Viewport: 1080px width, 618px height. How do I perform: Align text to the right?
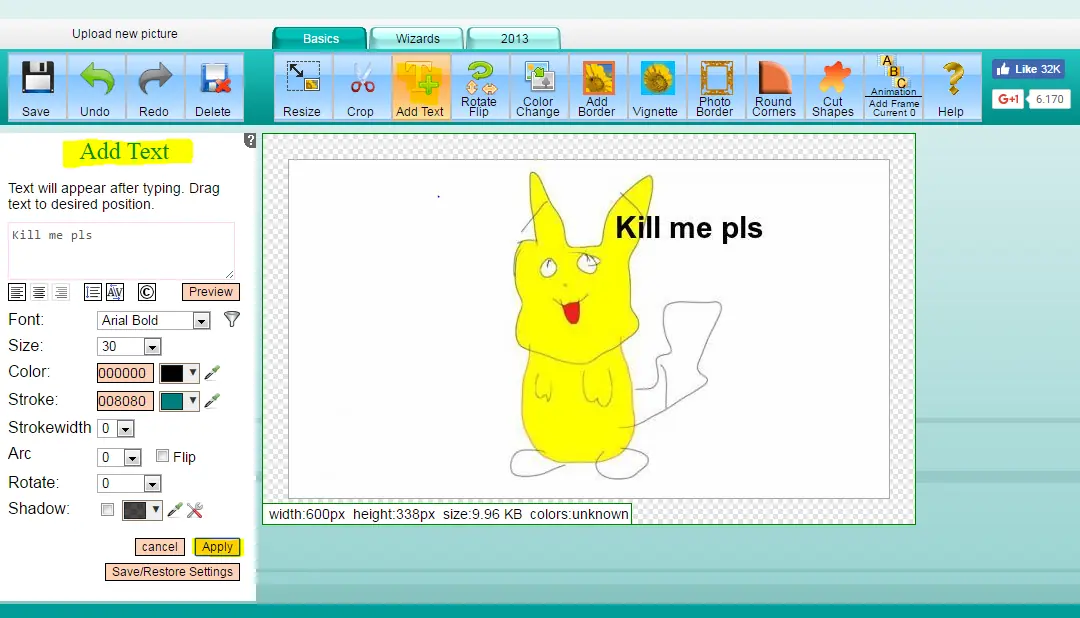pyautogui.click(x=61, y=292)
